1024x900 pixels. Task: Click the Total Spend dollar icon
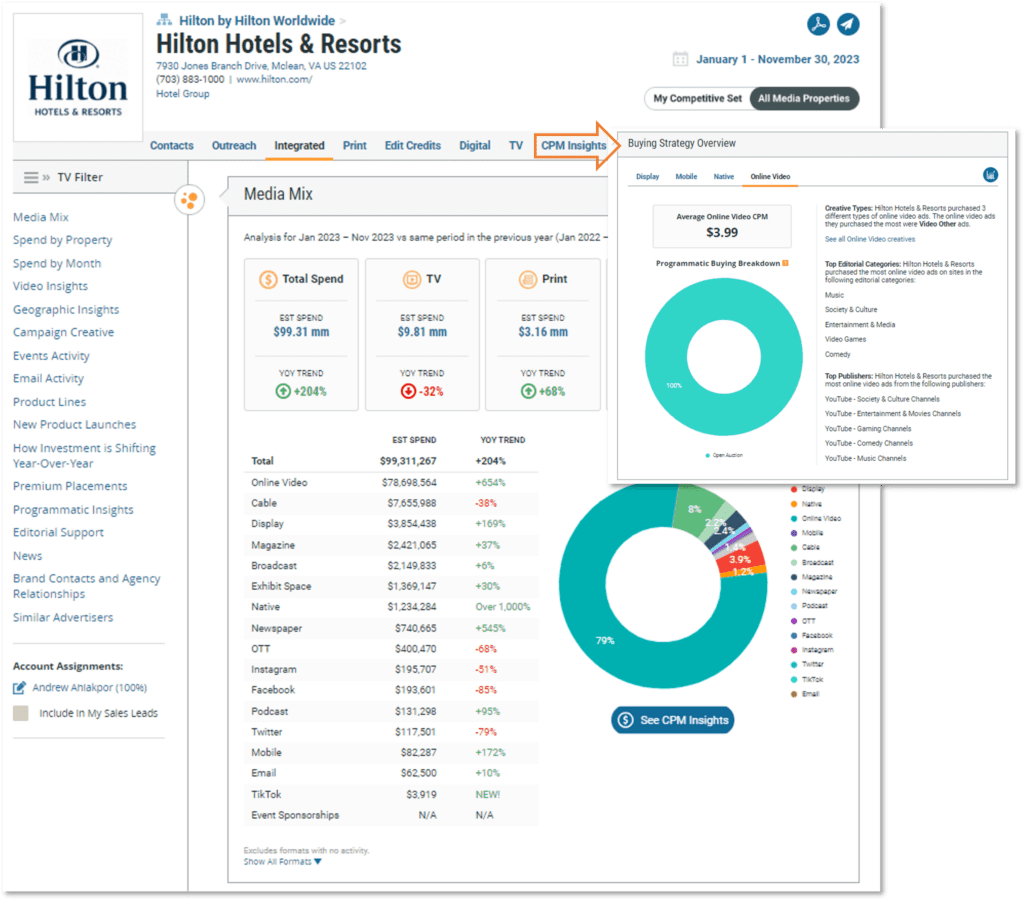pyautogui.click(x=268, y=280)
